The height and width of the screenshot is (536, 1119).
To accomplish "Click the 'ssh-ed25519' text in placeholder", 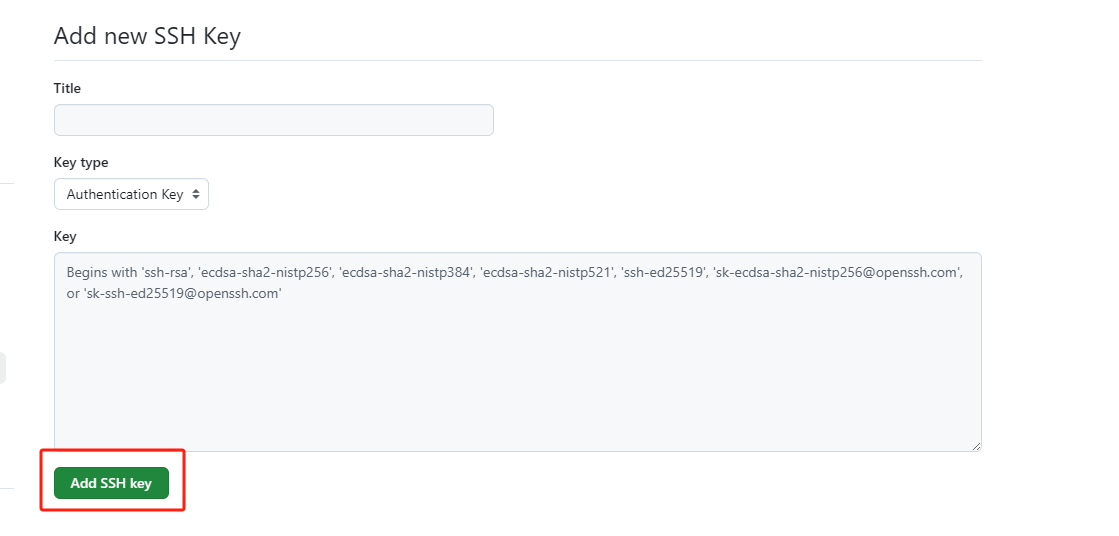I will click(x=664, y=272).
